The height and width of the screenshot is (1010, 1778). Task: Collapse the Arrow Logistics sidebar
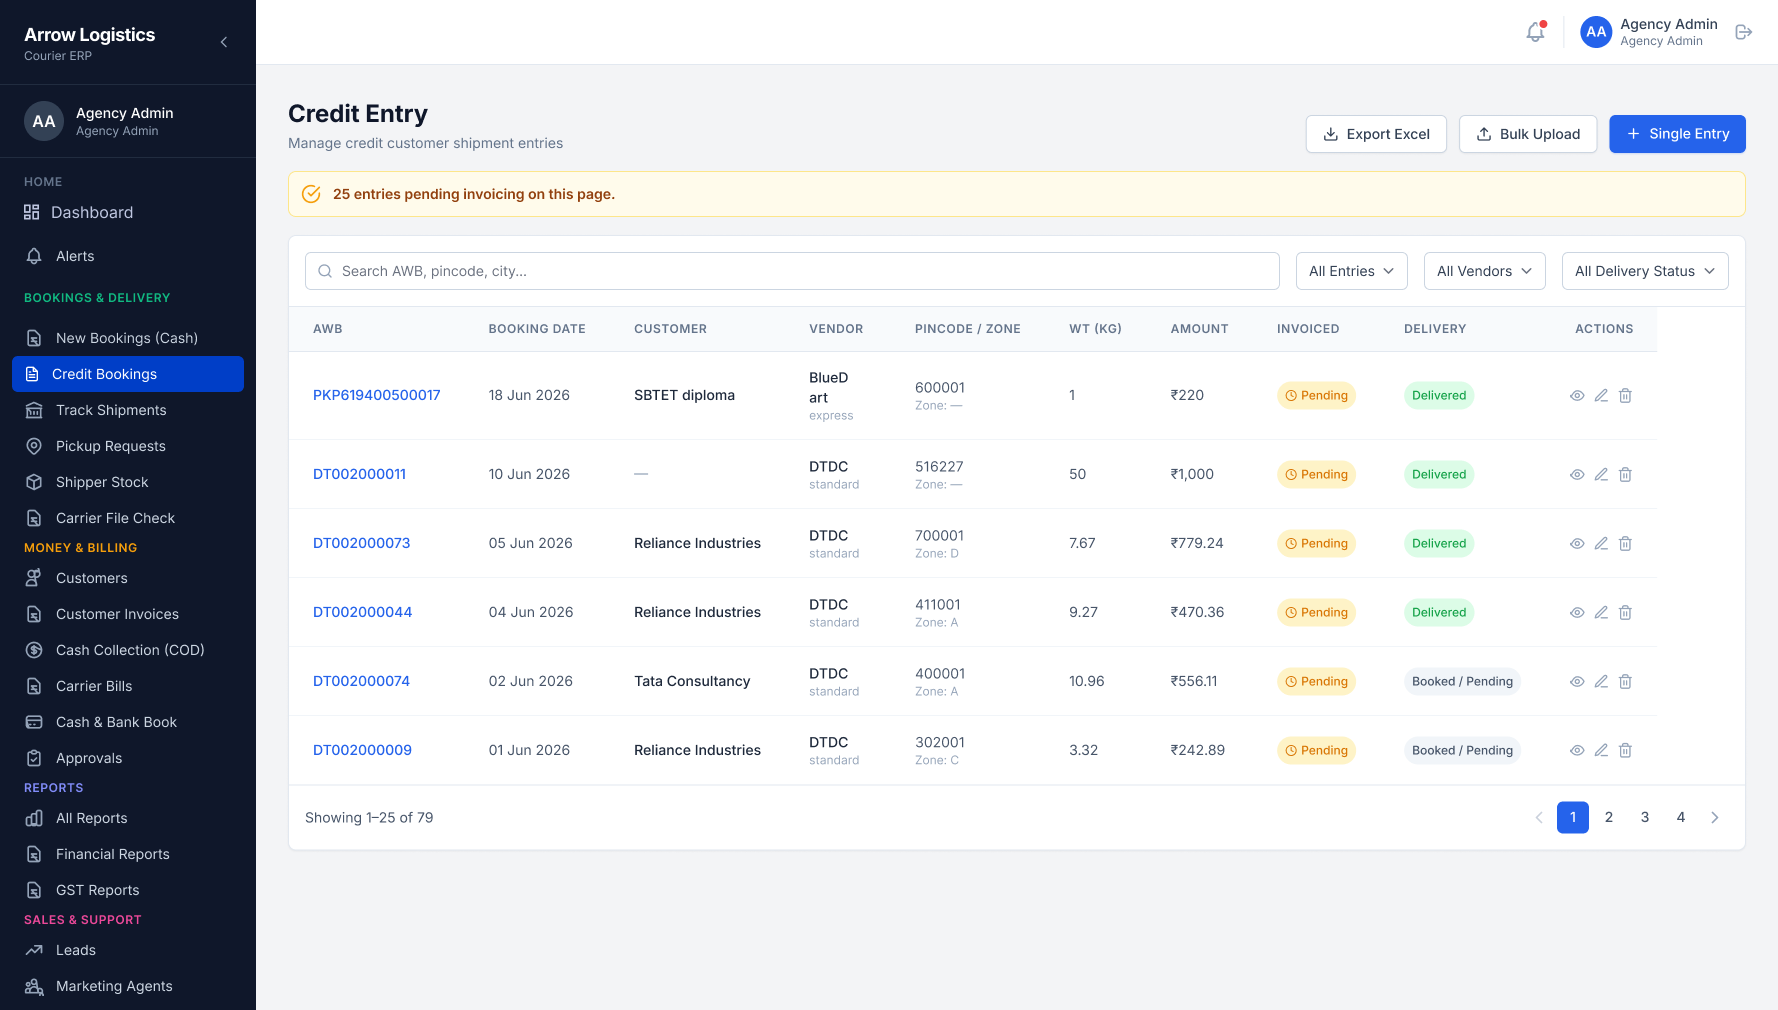[224, 42]
